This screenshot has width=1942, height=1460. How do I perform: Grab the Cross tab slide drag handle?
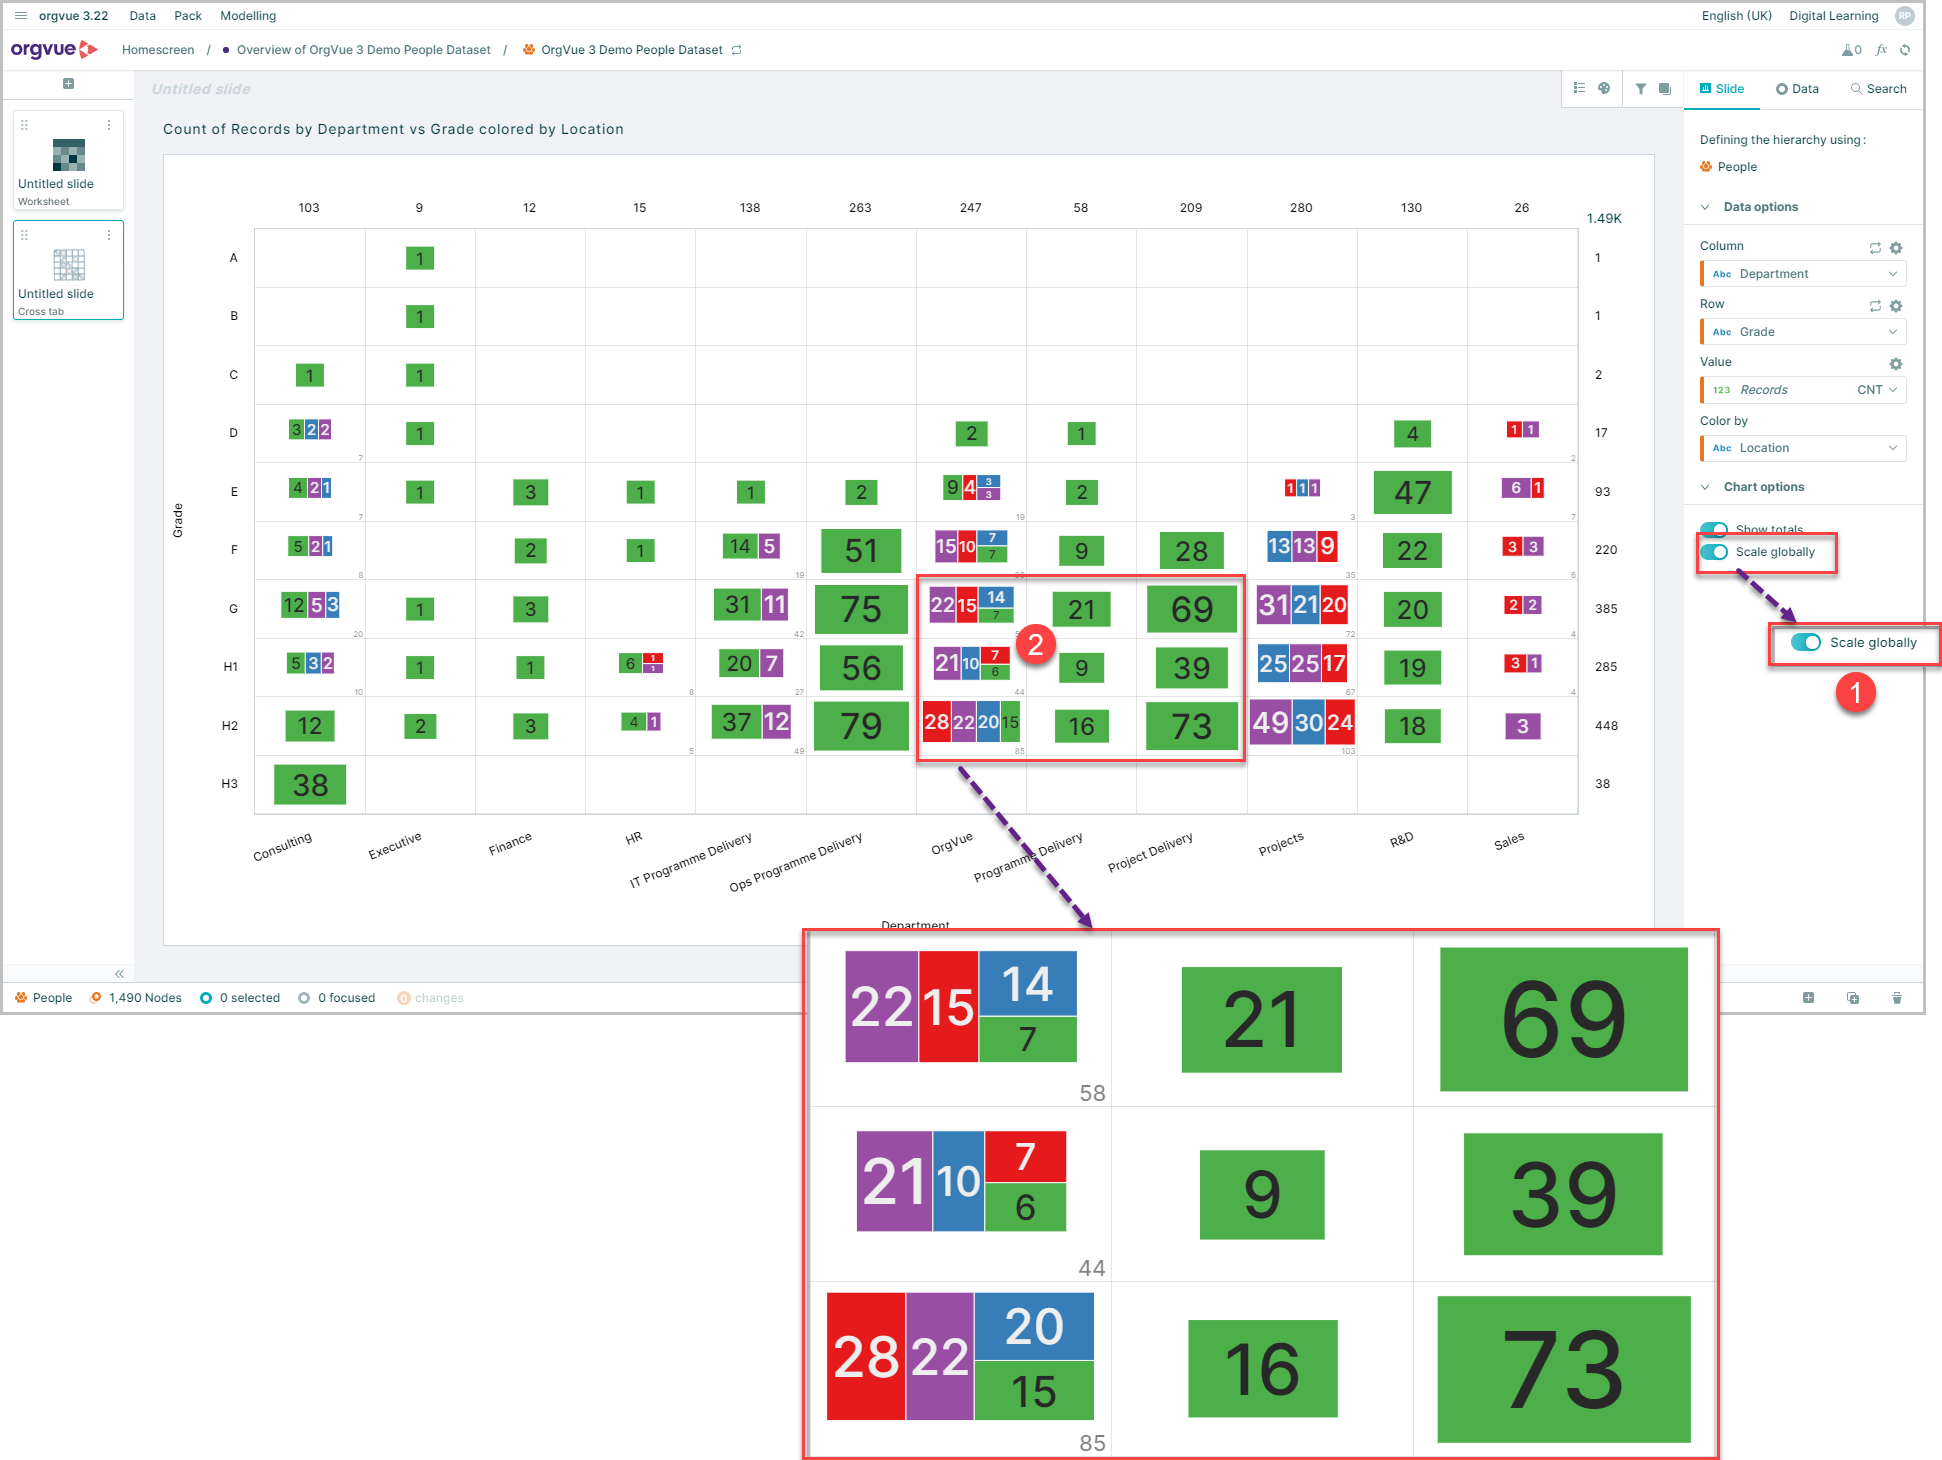(x=24, y=235)
